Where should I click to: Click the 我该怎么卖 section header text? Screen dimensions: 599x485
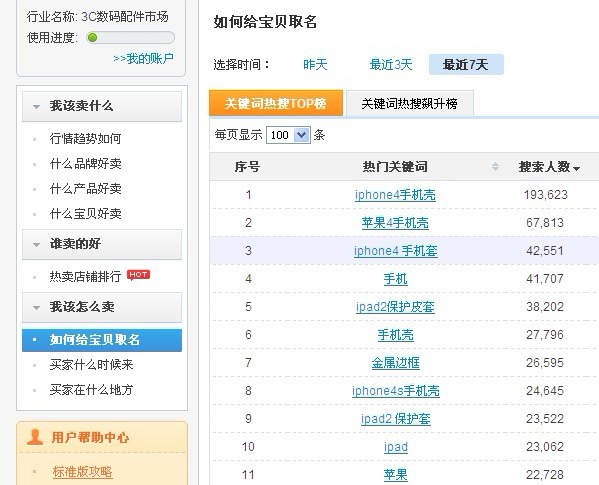pos(82,307)
